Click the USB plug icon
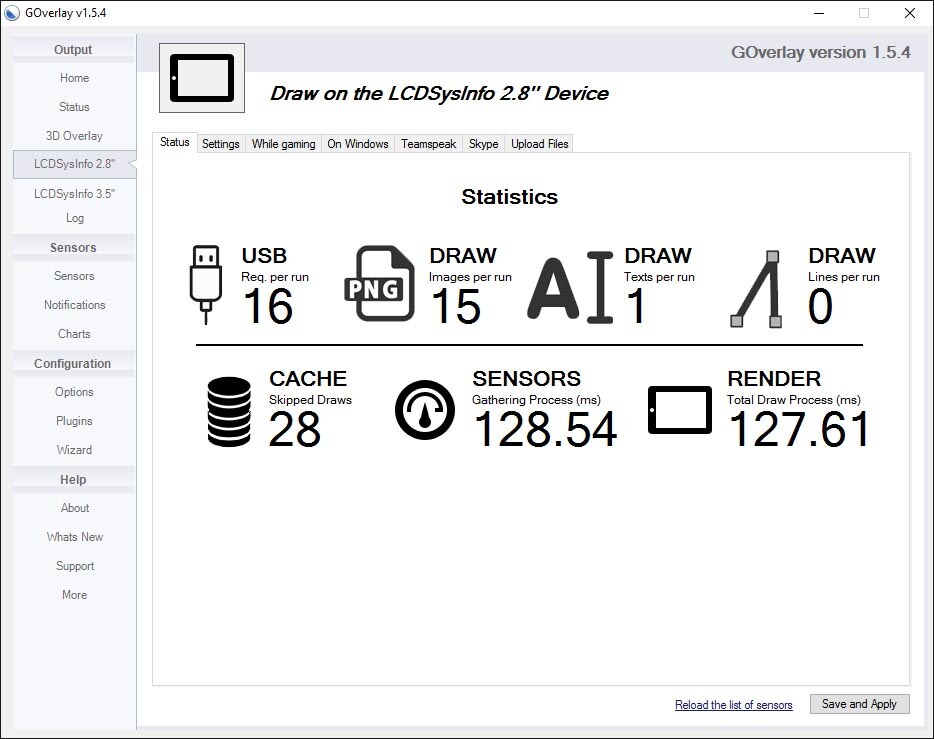The image size is (934, 739). pos(205,284)
